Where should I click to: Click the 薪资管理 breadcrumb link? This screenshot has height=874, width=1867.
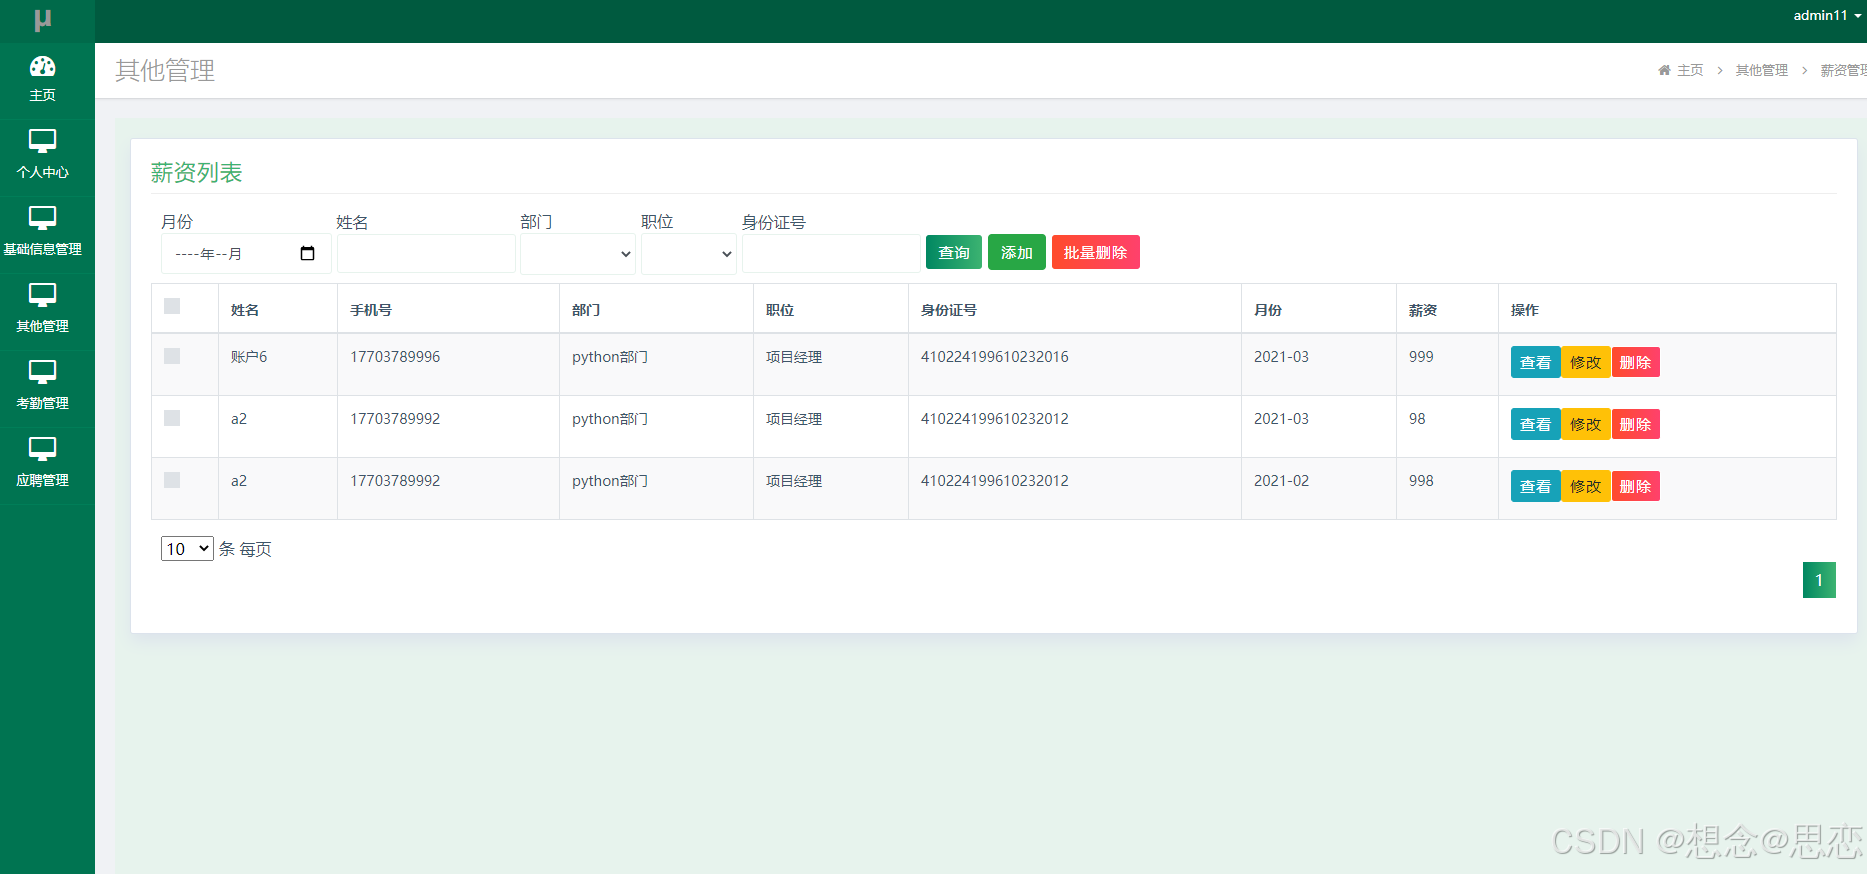[x=1843, y=70]
